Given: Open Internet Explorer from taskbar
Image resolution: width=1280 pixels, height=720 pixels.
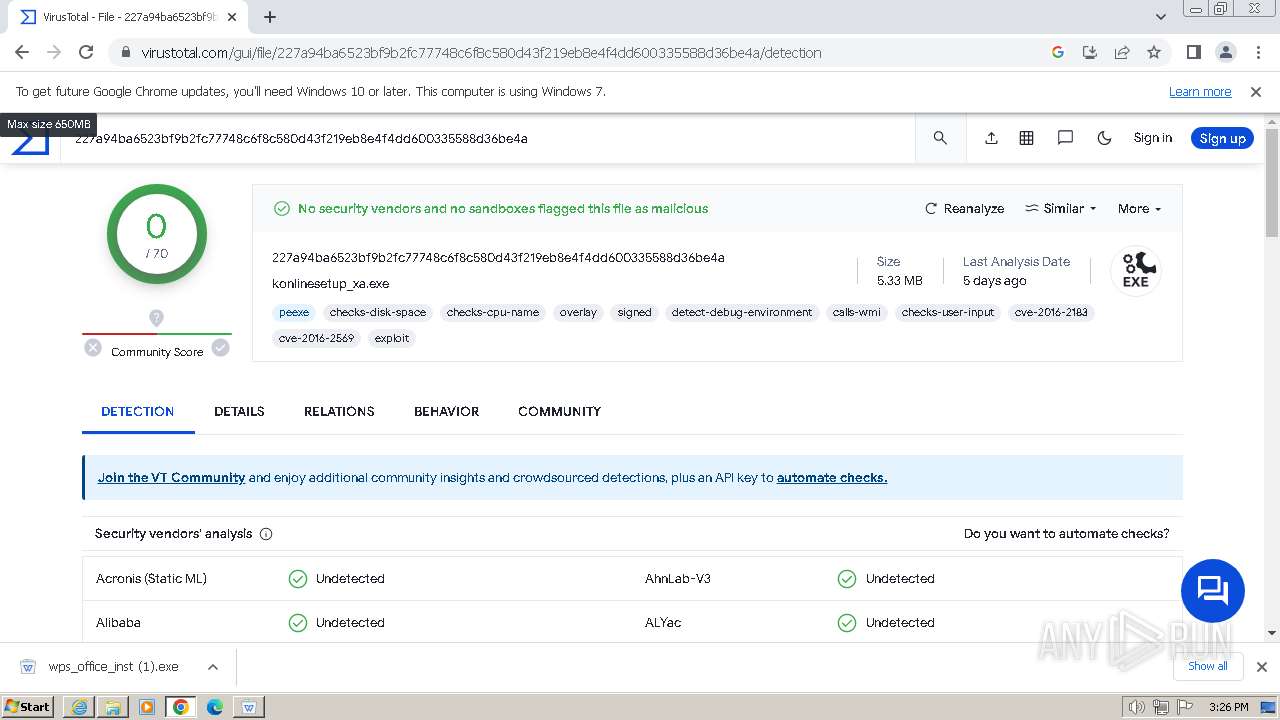Looking at the screenshot, I should (79, 707).
